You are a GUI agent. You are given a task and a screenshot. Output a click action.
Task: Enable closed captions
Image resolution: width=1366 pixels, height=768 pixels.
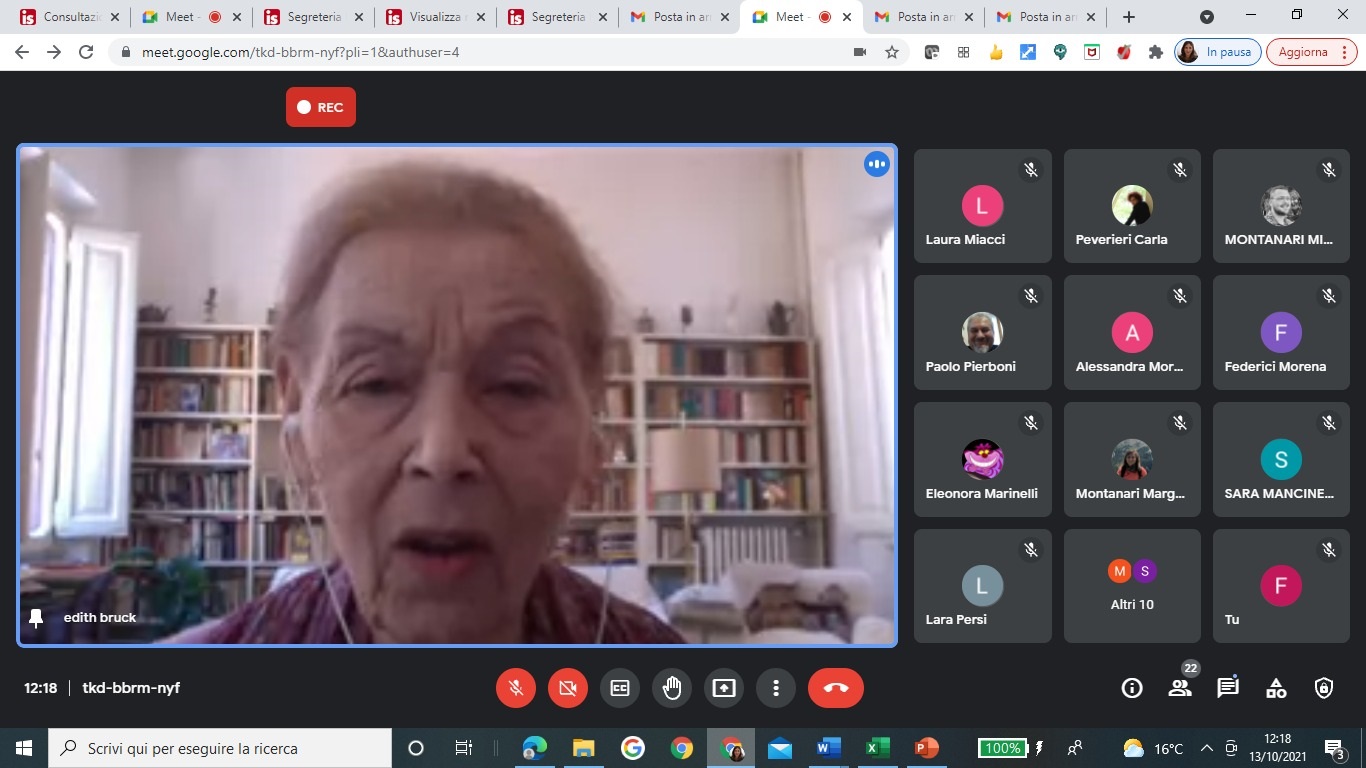(620, 688)
